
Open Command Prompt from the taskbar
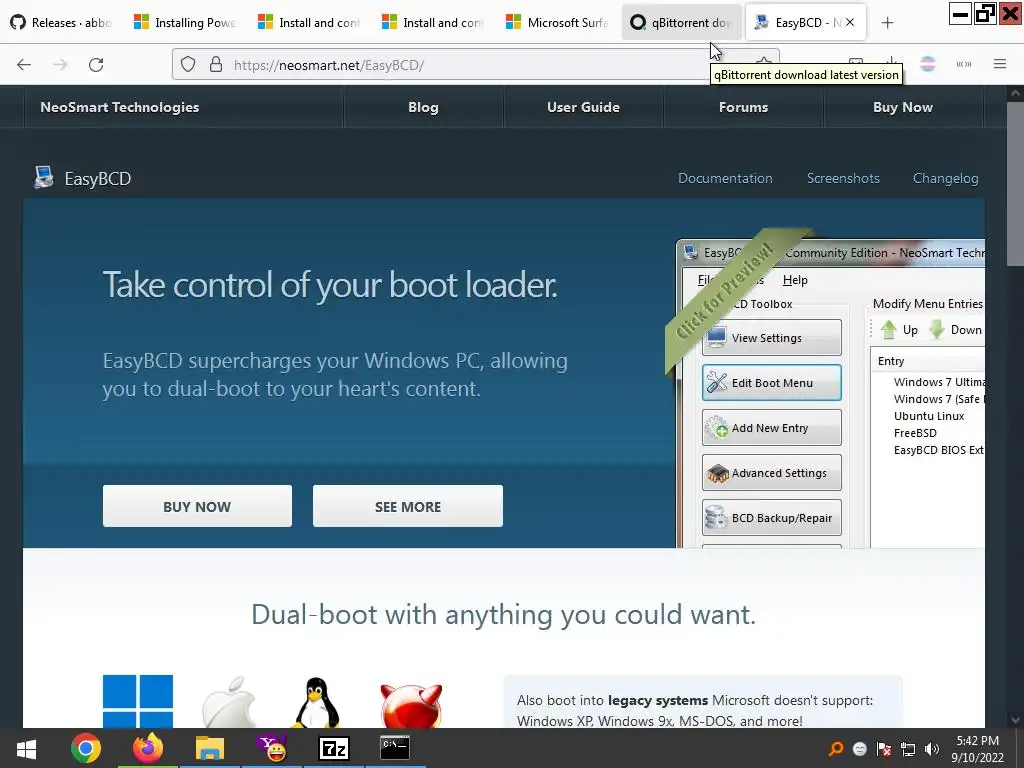pos(395,748)
